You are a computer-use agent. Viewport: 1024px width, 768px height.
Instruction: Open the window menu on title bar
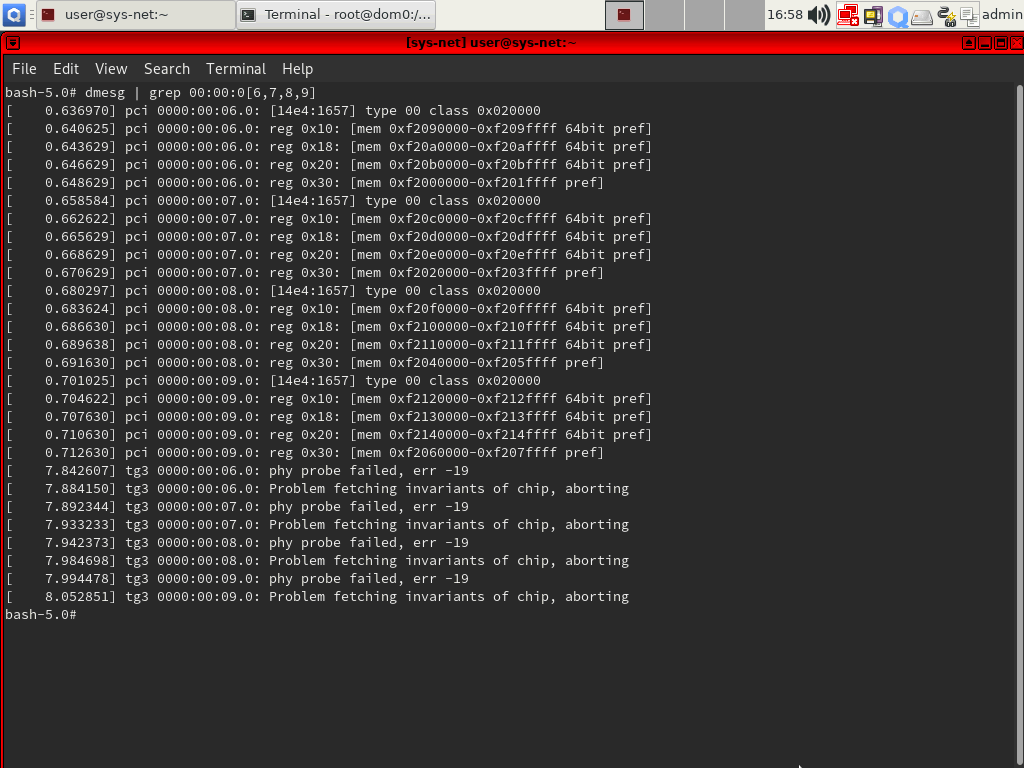click(11, 43)
